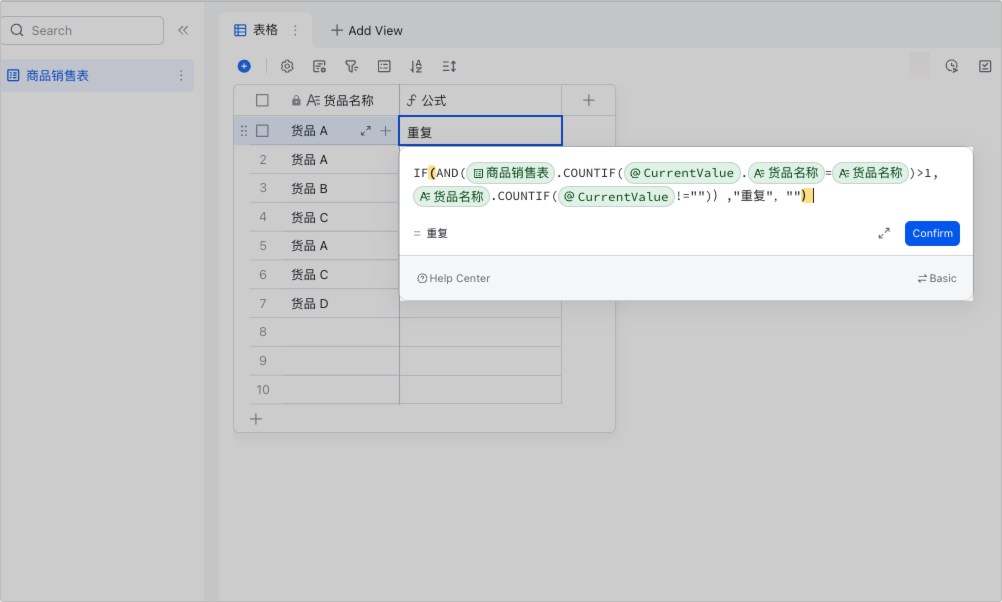Screen dimensions: 1002x602
Task: Confirm the formula
Action: tap(932, 233)
